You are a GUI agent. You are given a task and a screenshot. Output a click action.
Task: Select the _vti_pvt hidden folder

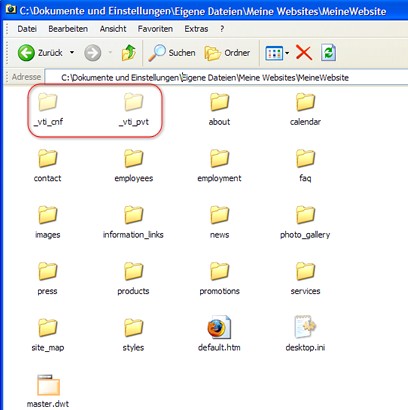[134, 102]
